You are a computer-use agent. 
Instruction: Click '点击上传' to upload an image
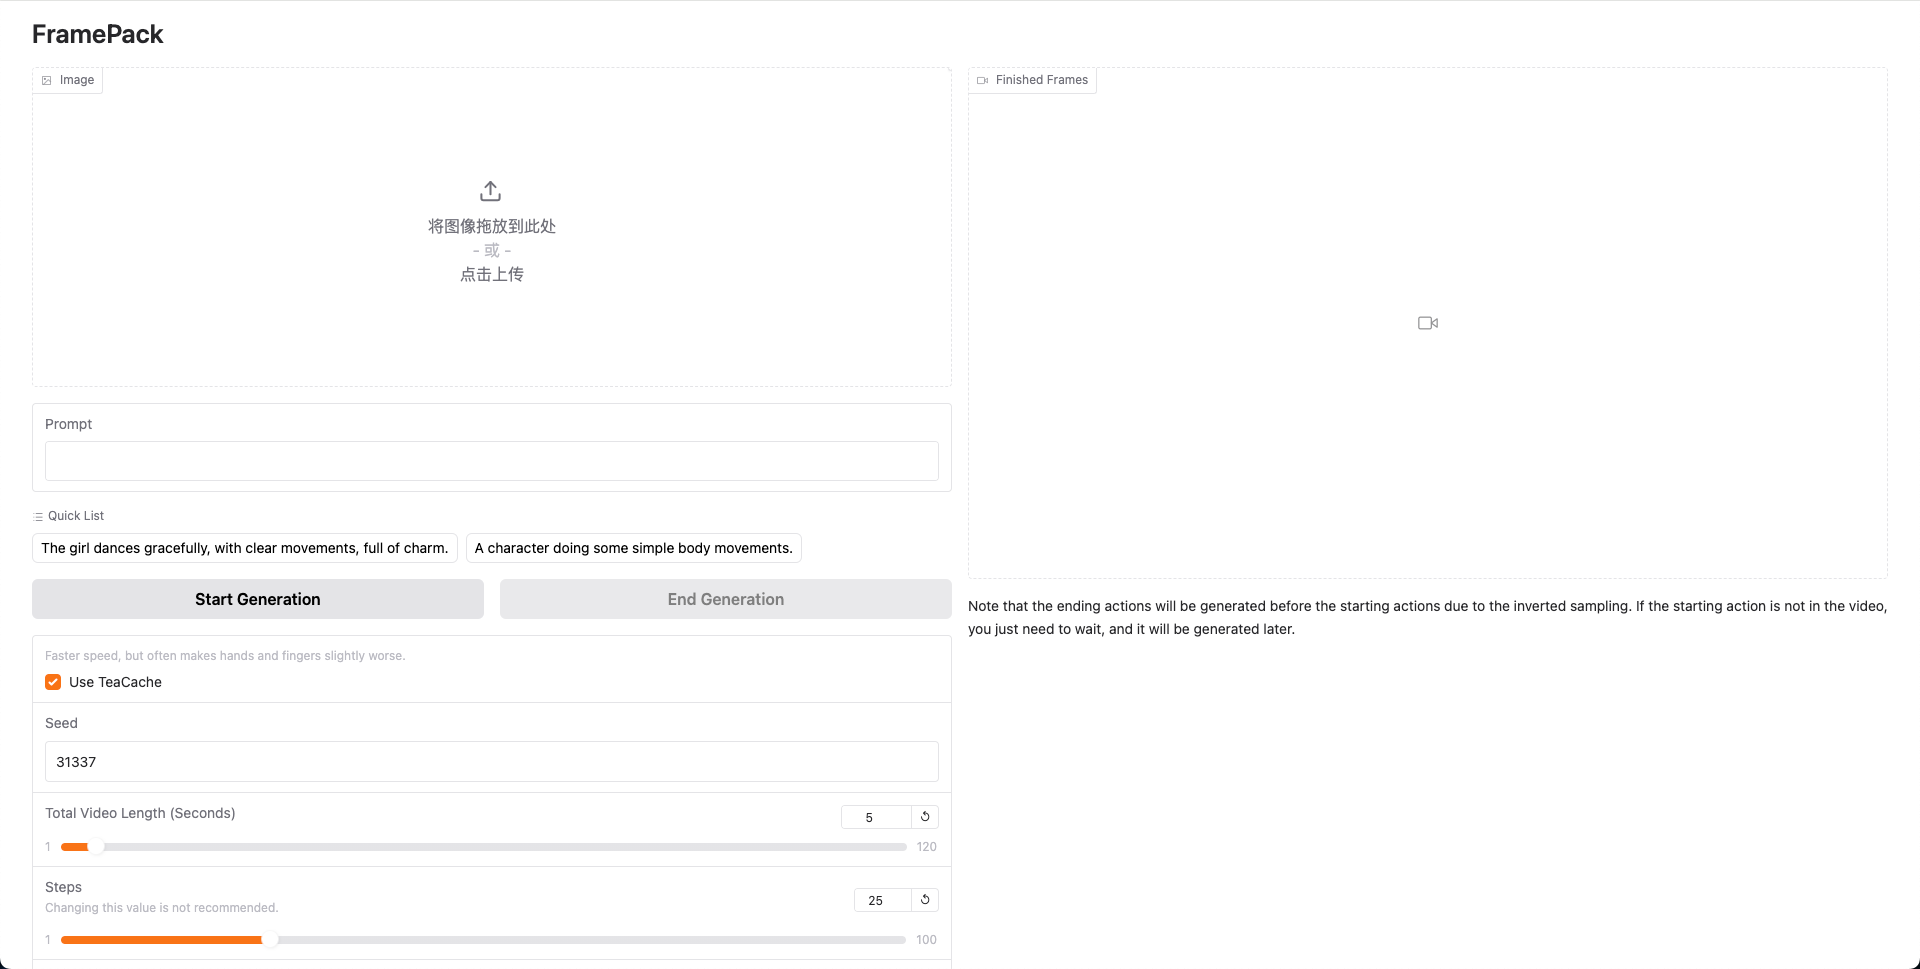(492, 274)
